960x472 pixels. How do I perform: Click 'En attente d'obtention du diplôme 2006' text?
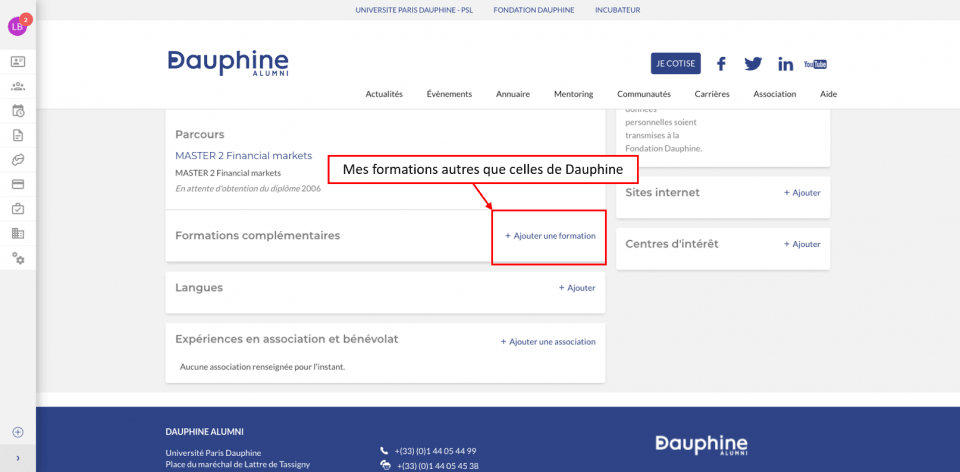[x=248, y=189]
